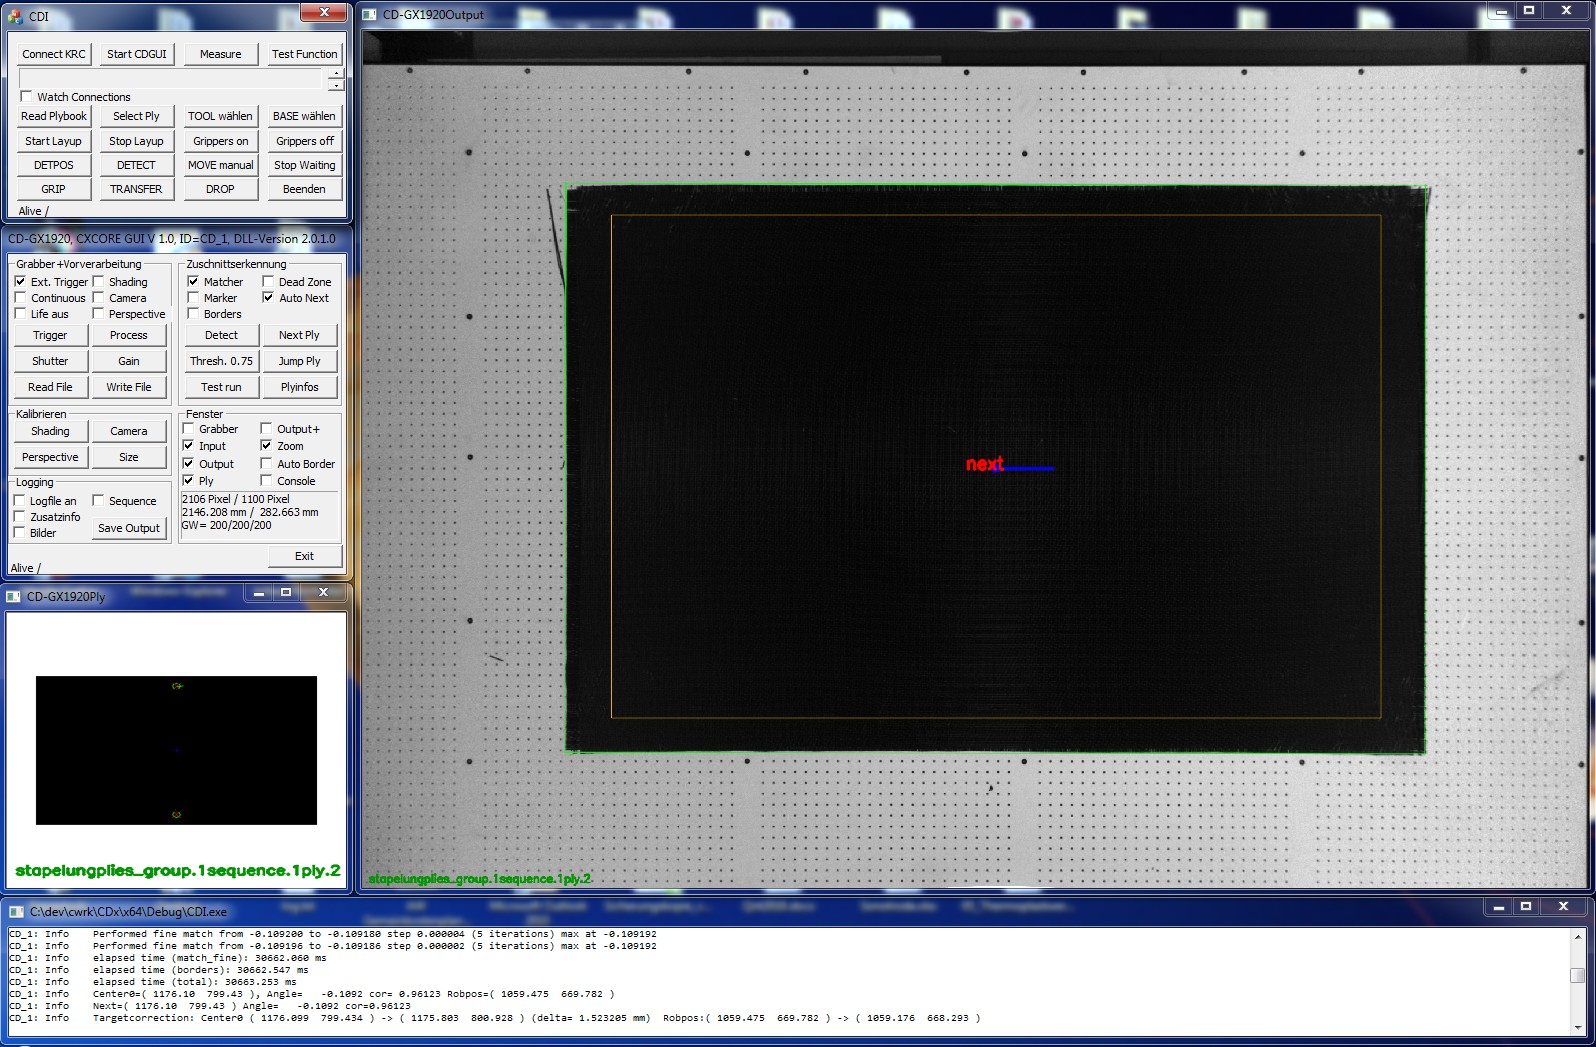Viewport: 1596px width, 1047px height.
Task: Disable the Ext. Trigger checkbox
Action: pyautogui.click(x=20, y=282)
